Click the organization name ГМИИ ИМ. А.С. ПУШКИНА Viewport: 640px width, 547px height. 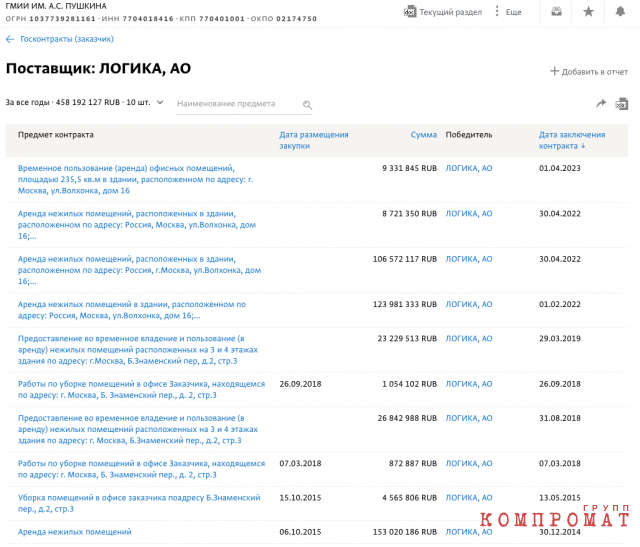(56, 6)
